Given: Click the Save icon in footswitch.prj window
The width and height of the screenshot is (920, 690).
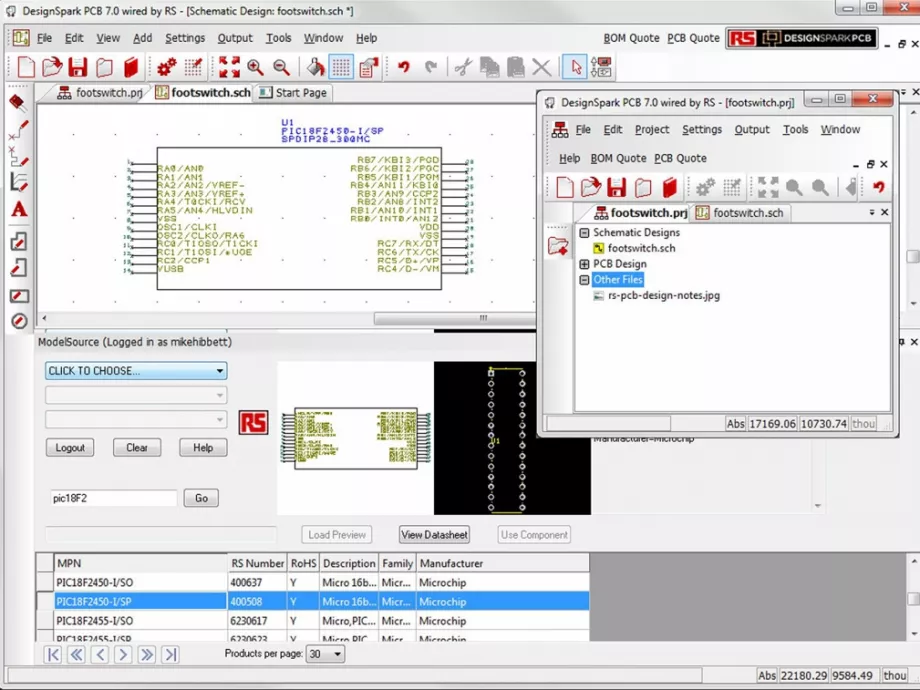Looking at the screenshot, I should pyautogui.click(x=616, y=188).
